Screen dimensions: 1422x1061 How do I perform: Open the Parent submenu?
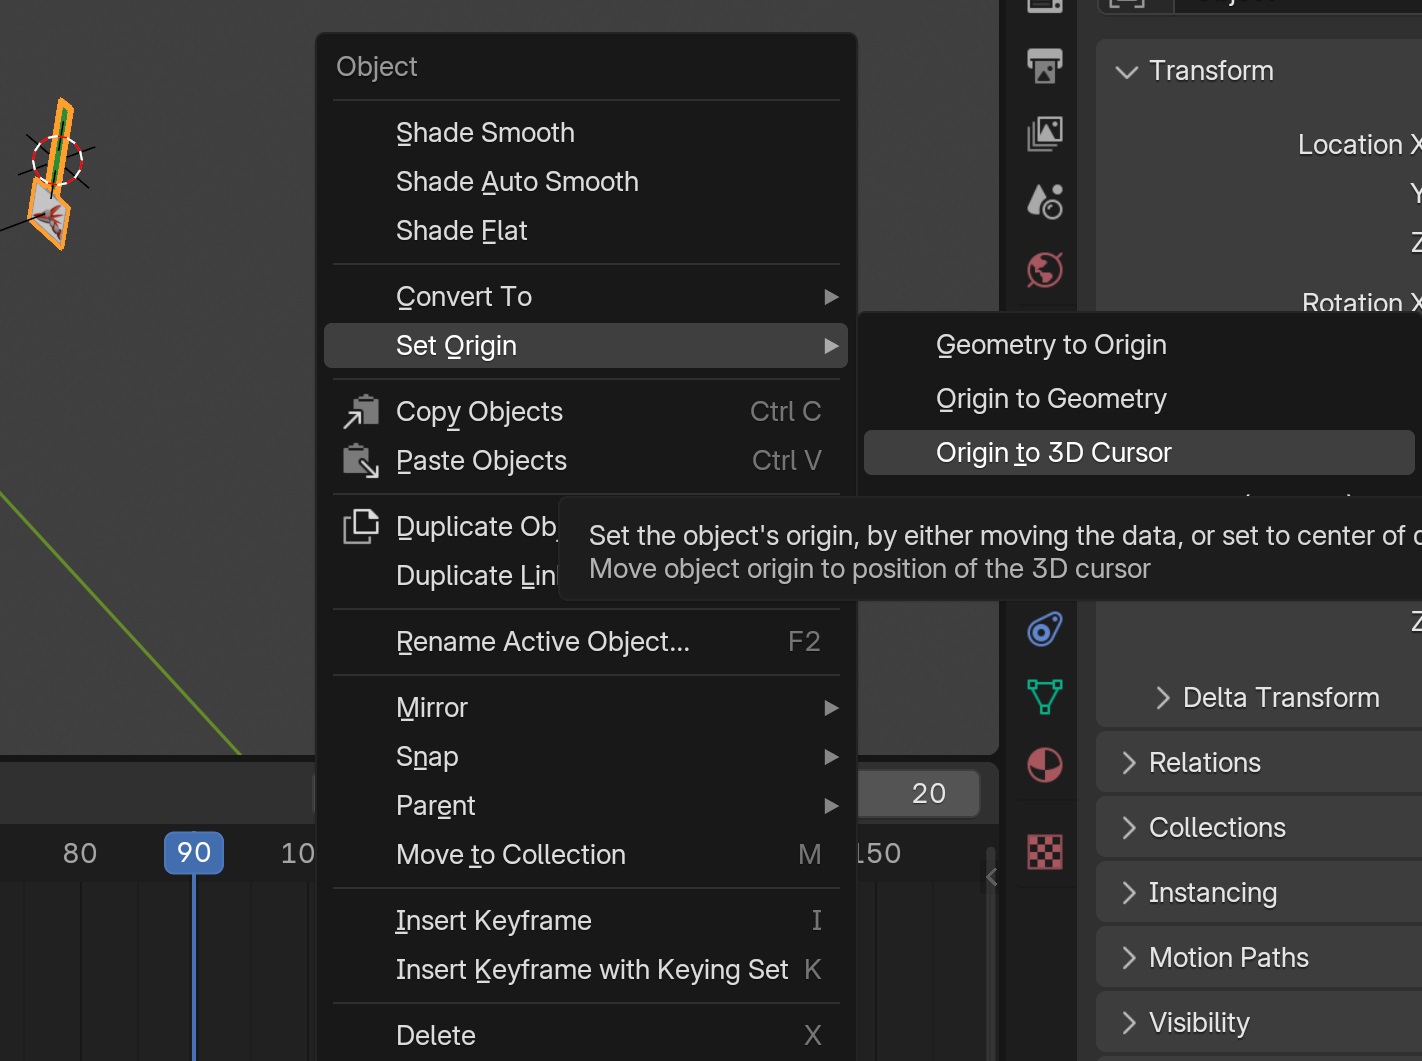click(x=586, y=805)
